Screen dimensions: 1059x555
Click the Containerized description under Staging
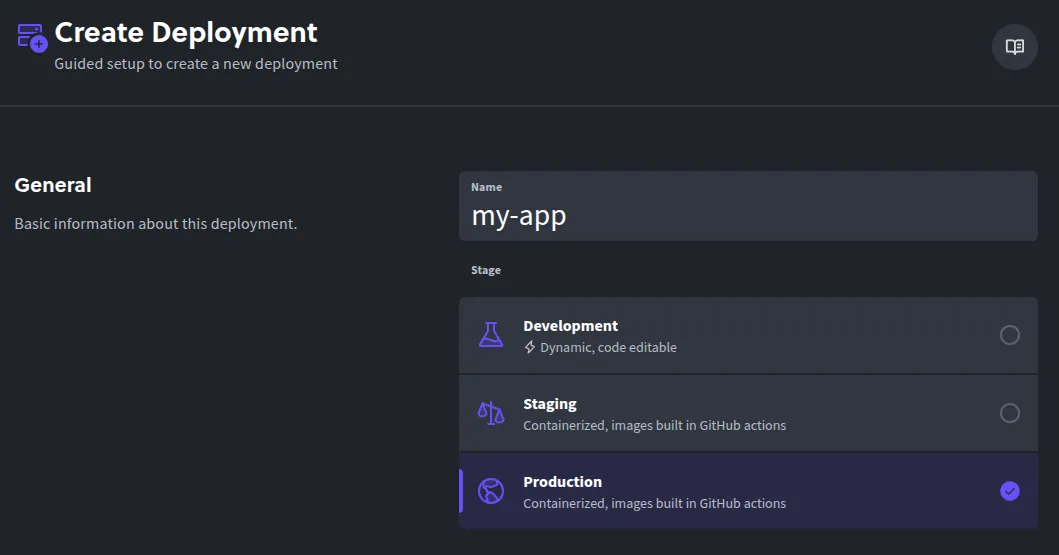click(x=654, y=426)
